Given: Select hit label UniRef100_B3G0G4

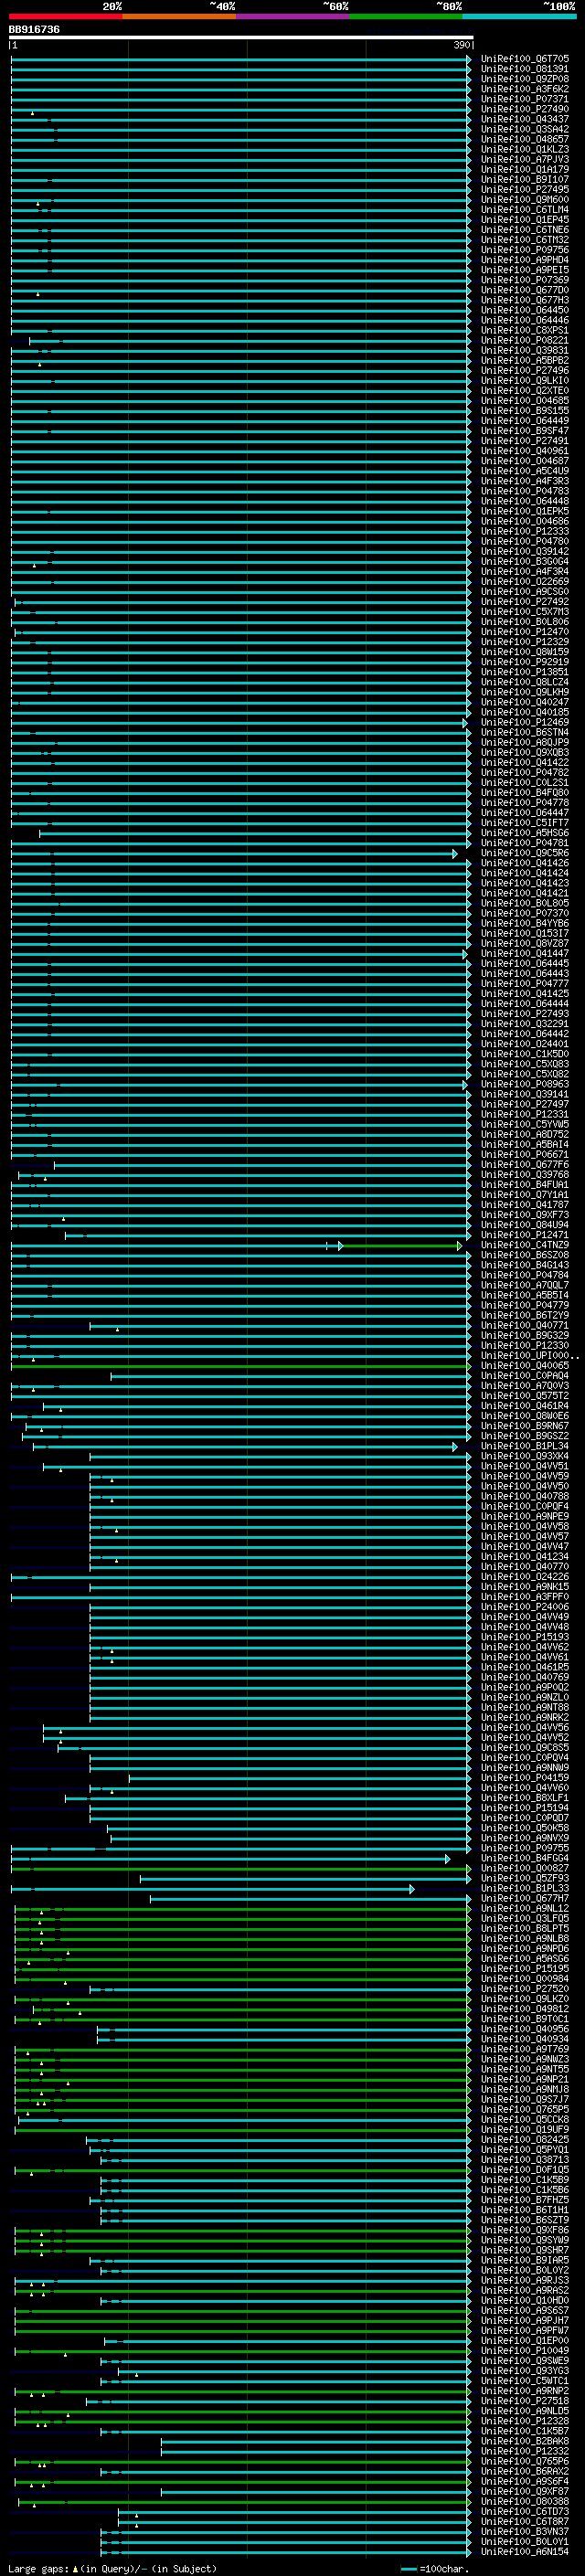Looking at the screenshot, I should coord(525,561).
